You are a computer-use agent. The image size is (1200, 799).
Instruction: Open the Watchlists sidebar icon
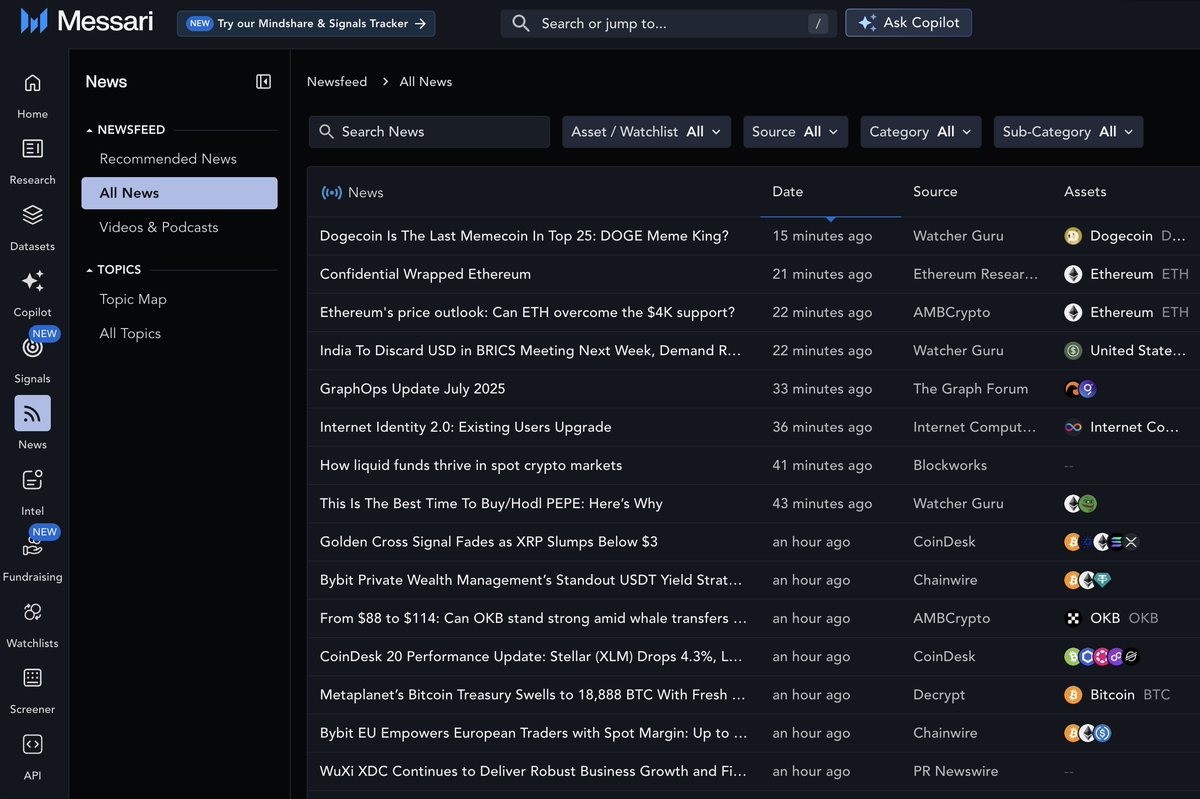coord(32,612)
